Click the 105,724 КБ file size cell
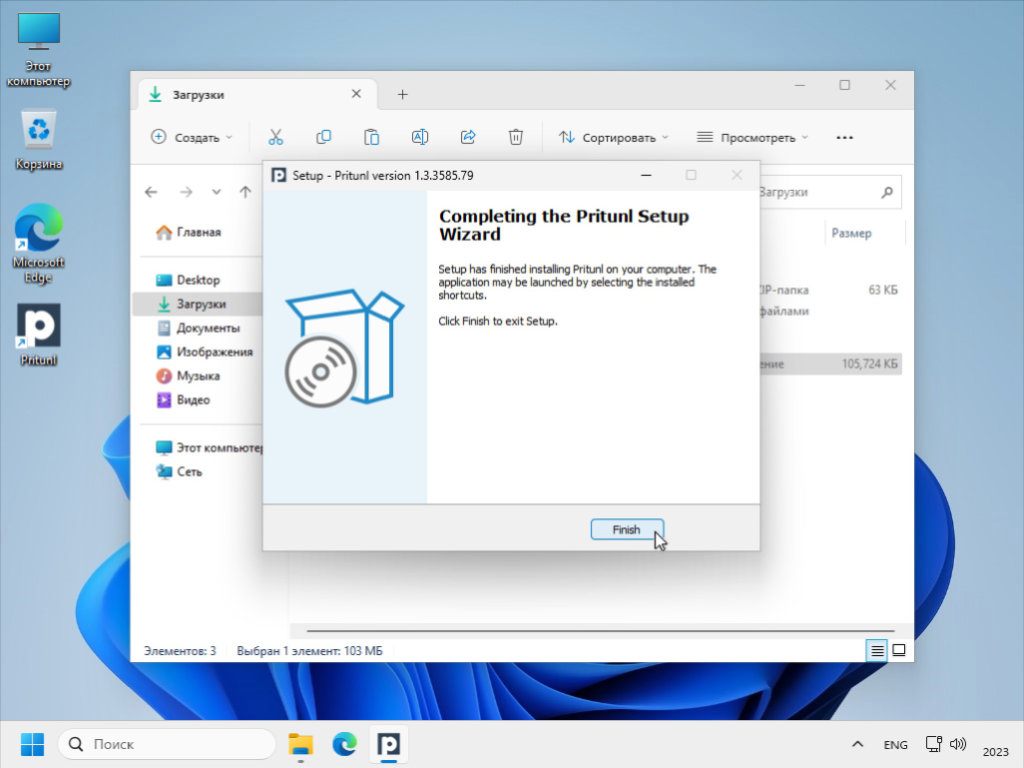The height and width of the screenshot is (768, 1024). [x=869, y=364]
